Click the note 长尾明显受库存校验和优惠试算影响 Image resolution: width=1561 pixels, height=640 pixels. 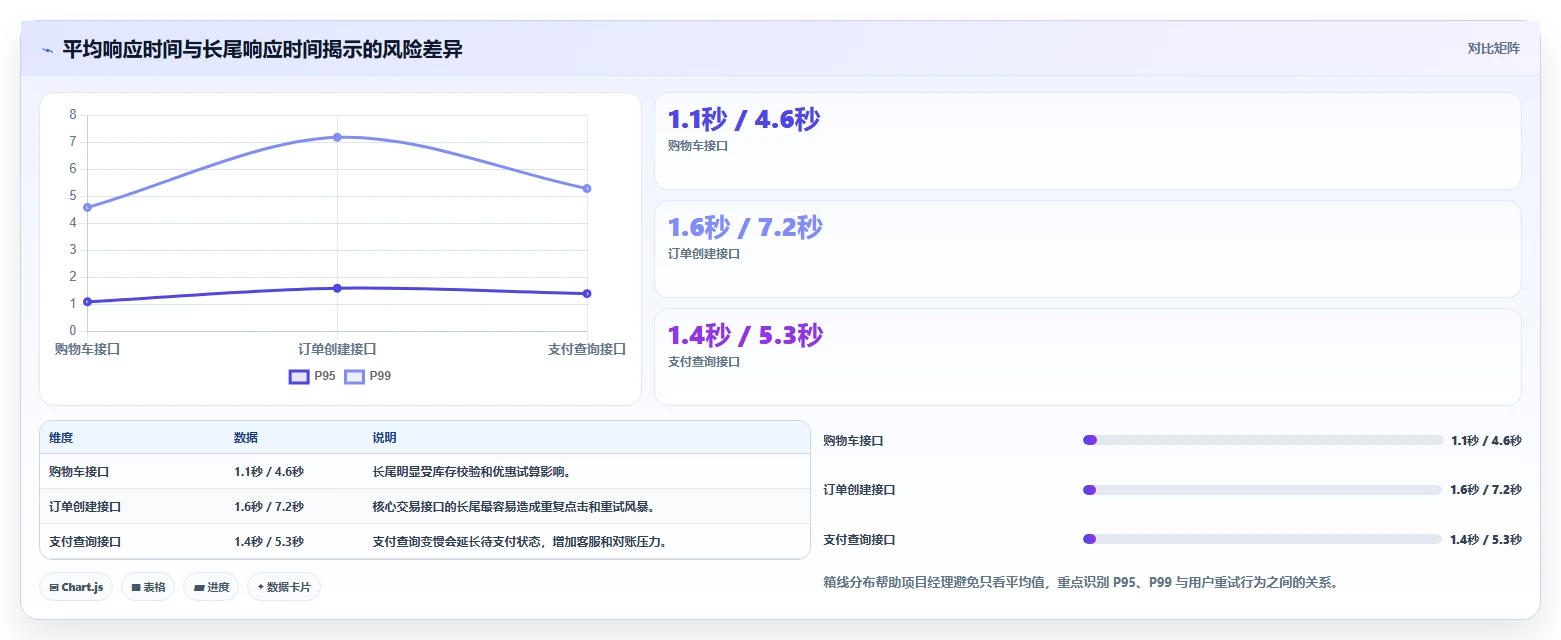pyautogui.click(x=471, y=472)
